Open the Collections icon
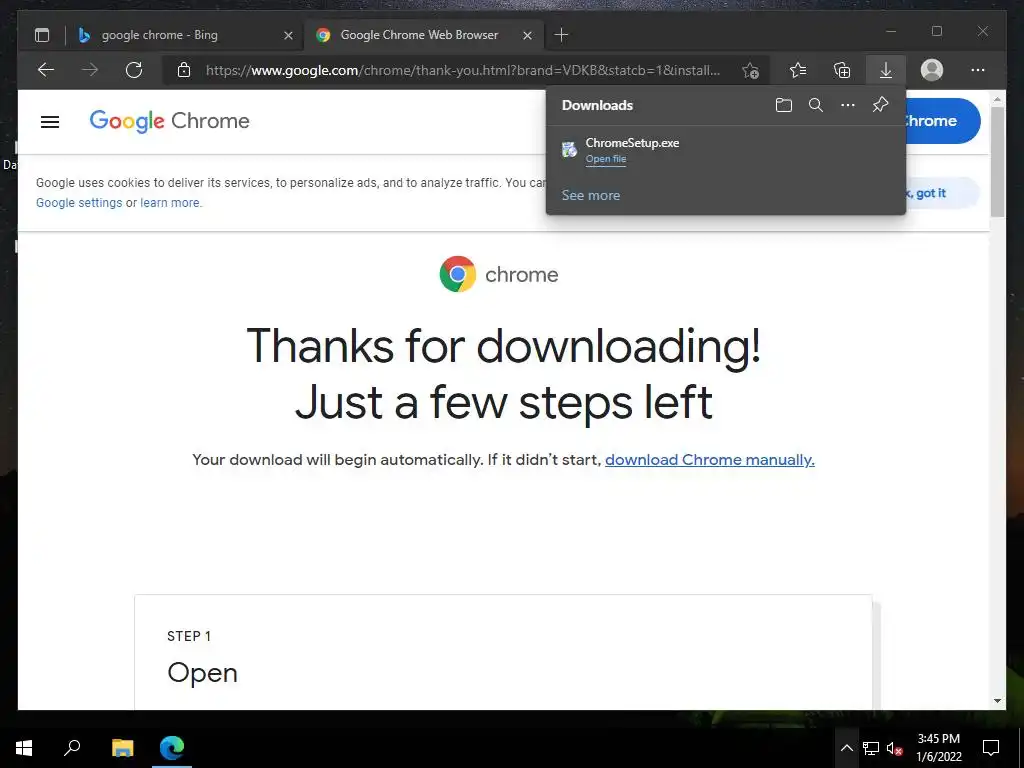 [842, 70]
